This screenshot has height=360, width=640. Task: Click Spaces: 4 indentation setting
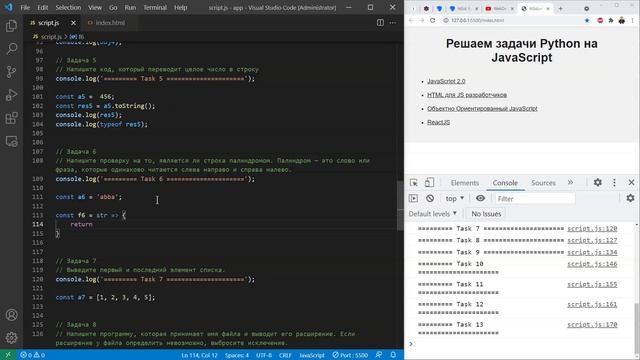click(237, 355)
